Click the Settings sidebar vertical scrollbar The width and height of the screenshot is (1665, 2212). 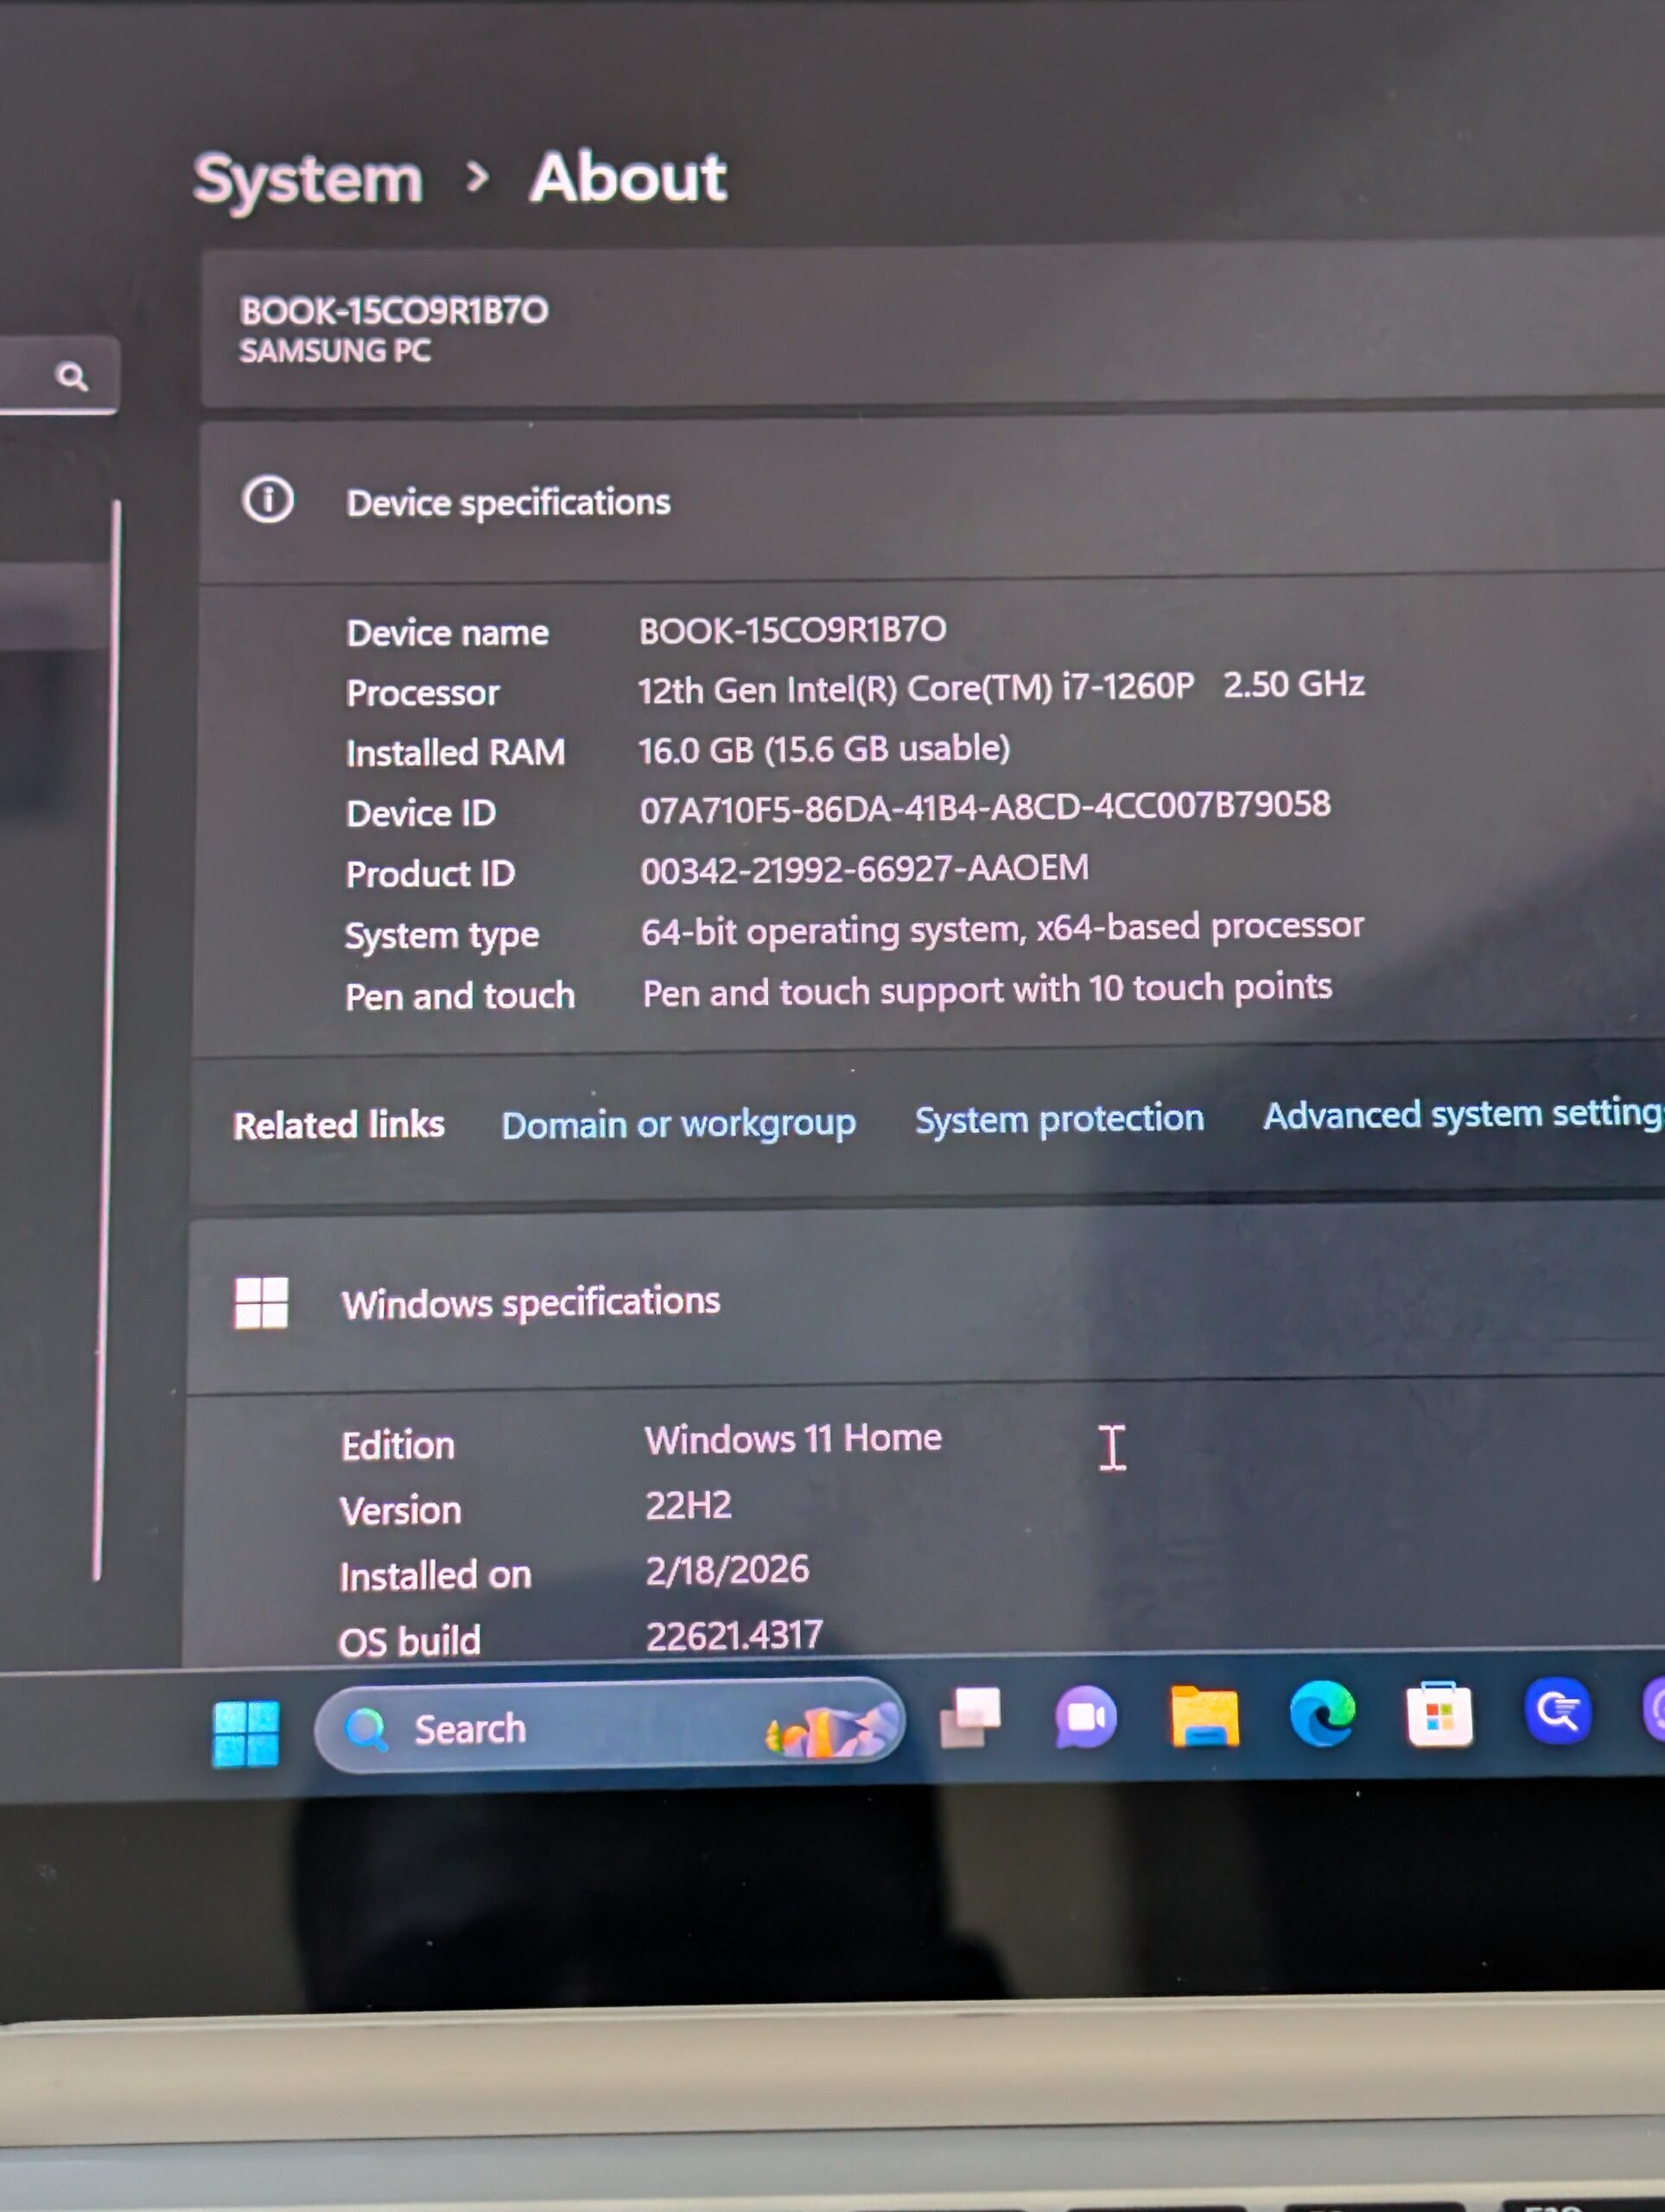[107, 1040]
